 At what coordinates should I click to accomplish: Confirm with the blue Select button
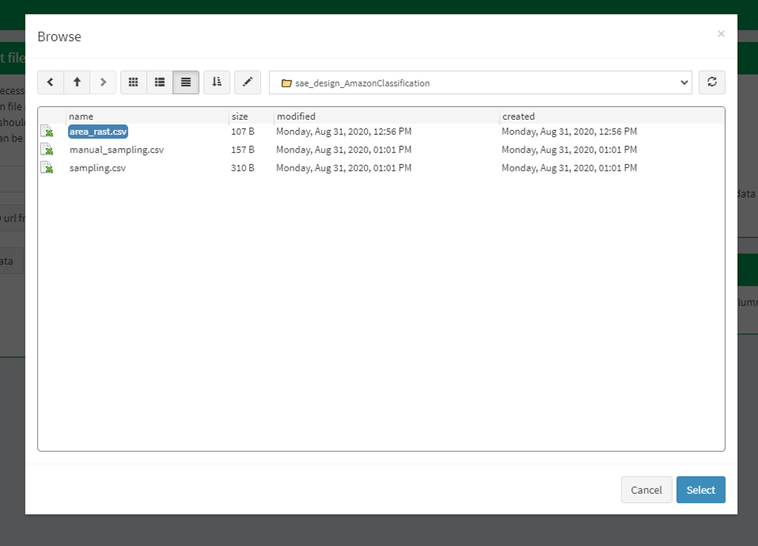pyautogui.click(x=700, y=490)
